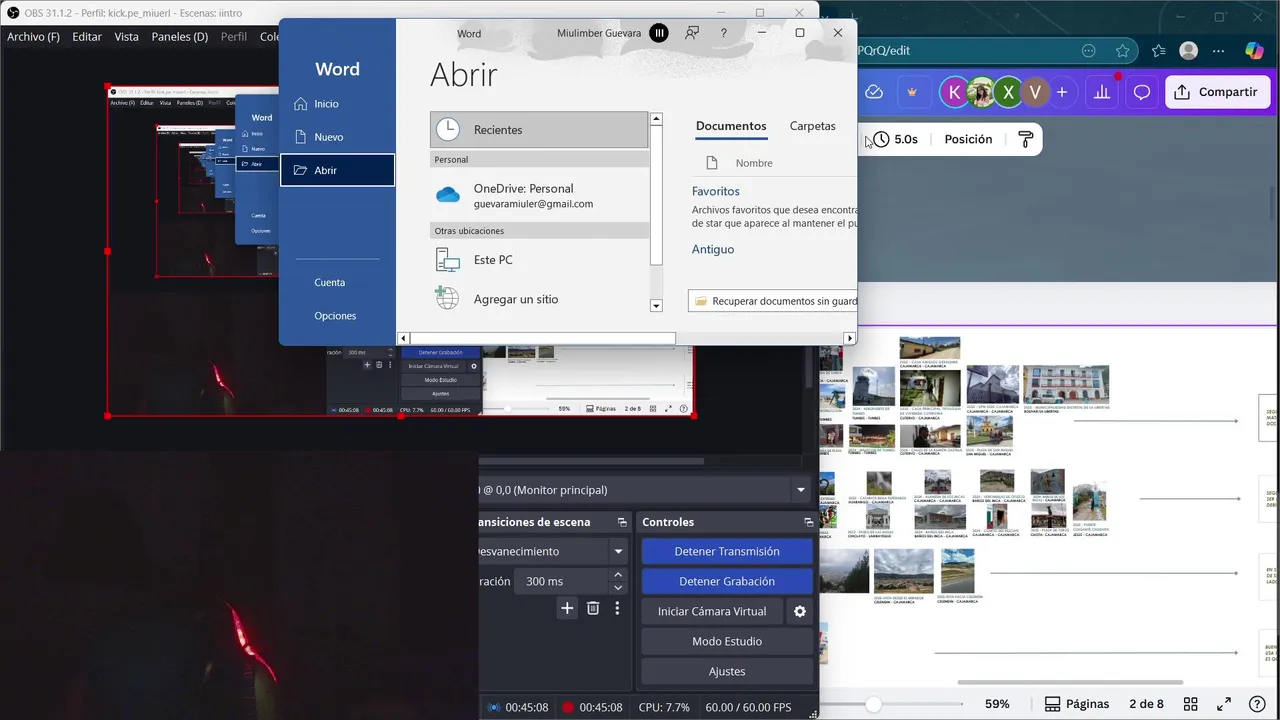
Task: Open Cuenta in Word's backstage sidebar
Action: point(329,283)
